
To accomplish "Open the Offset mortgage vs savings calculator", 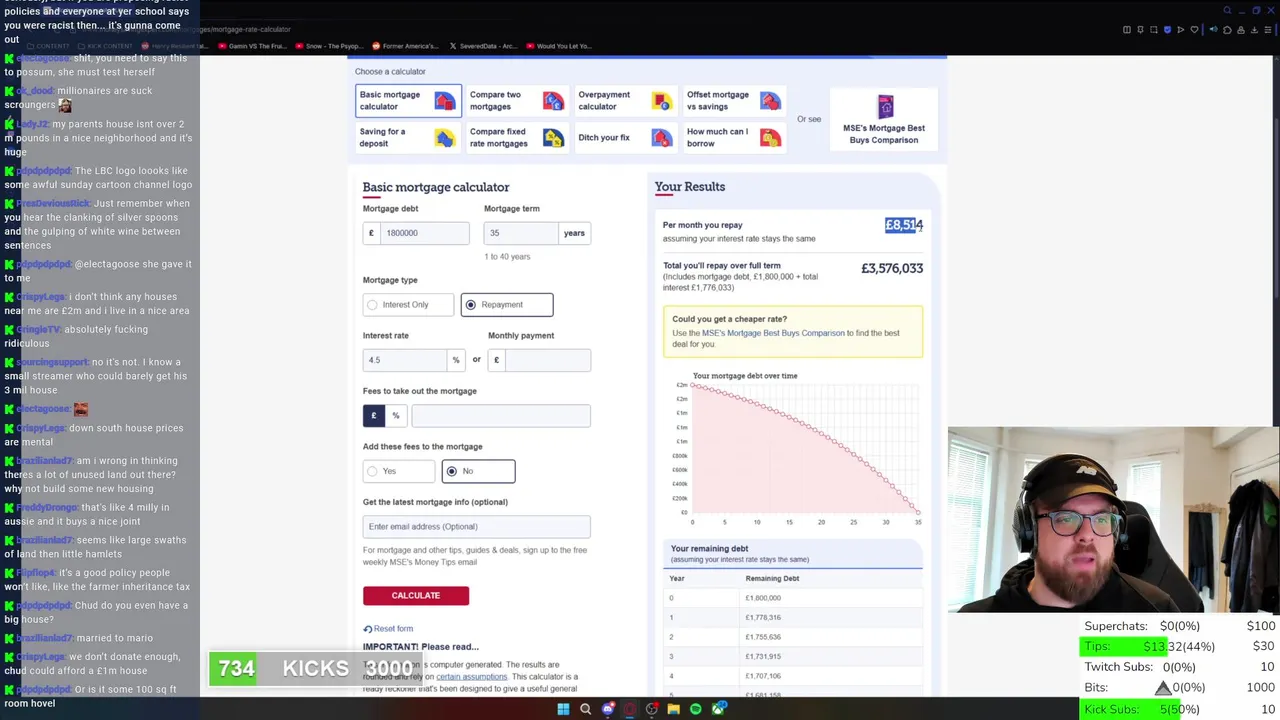I will (x=733, y=101).
